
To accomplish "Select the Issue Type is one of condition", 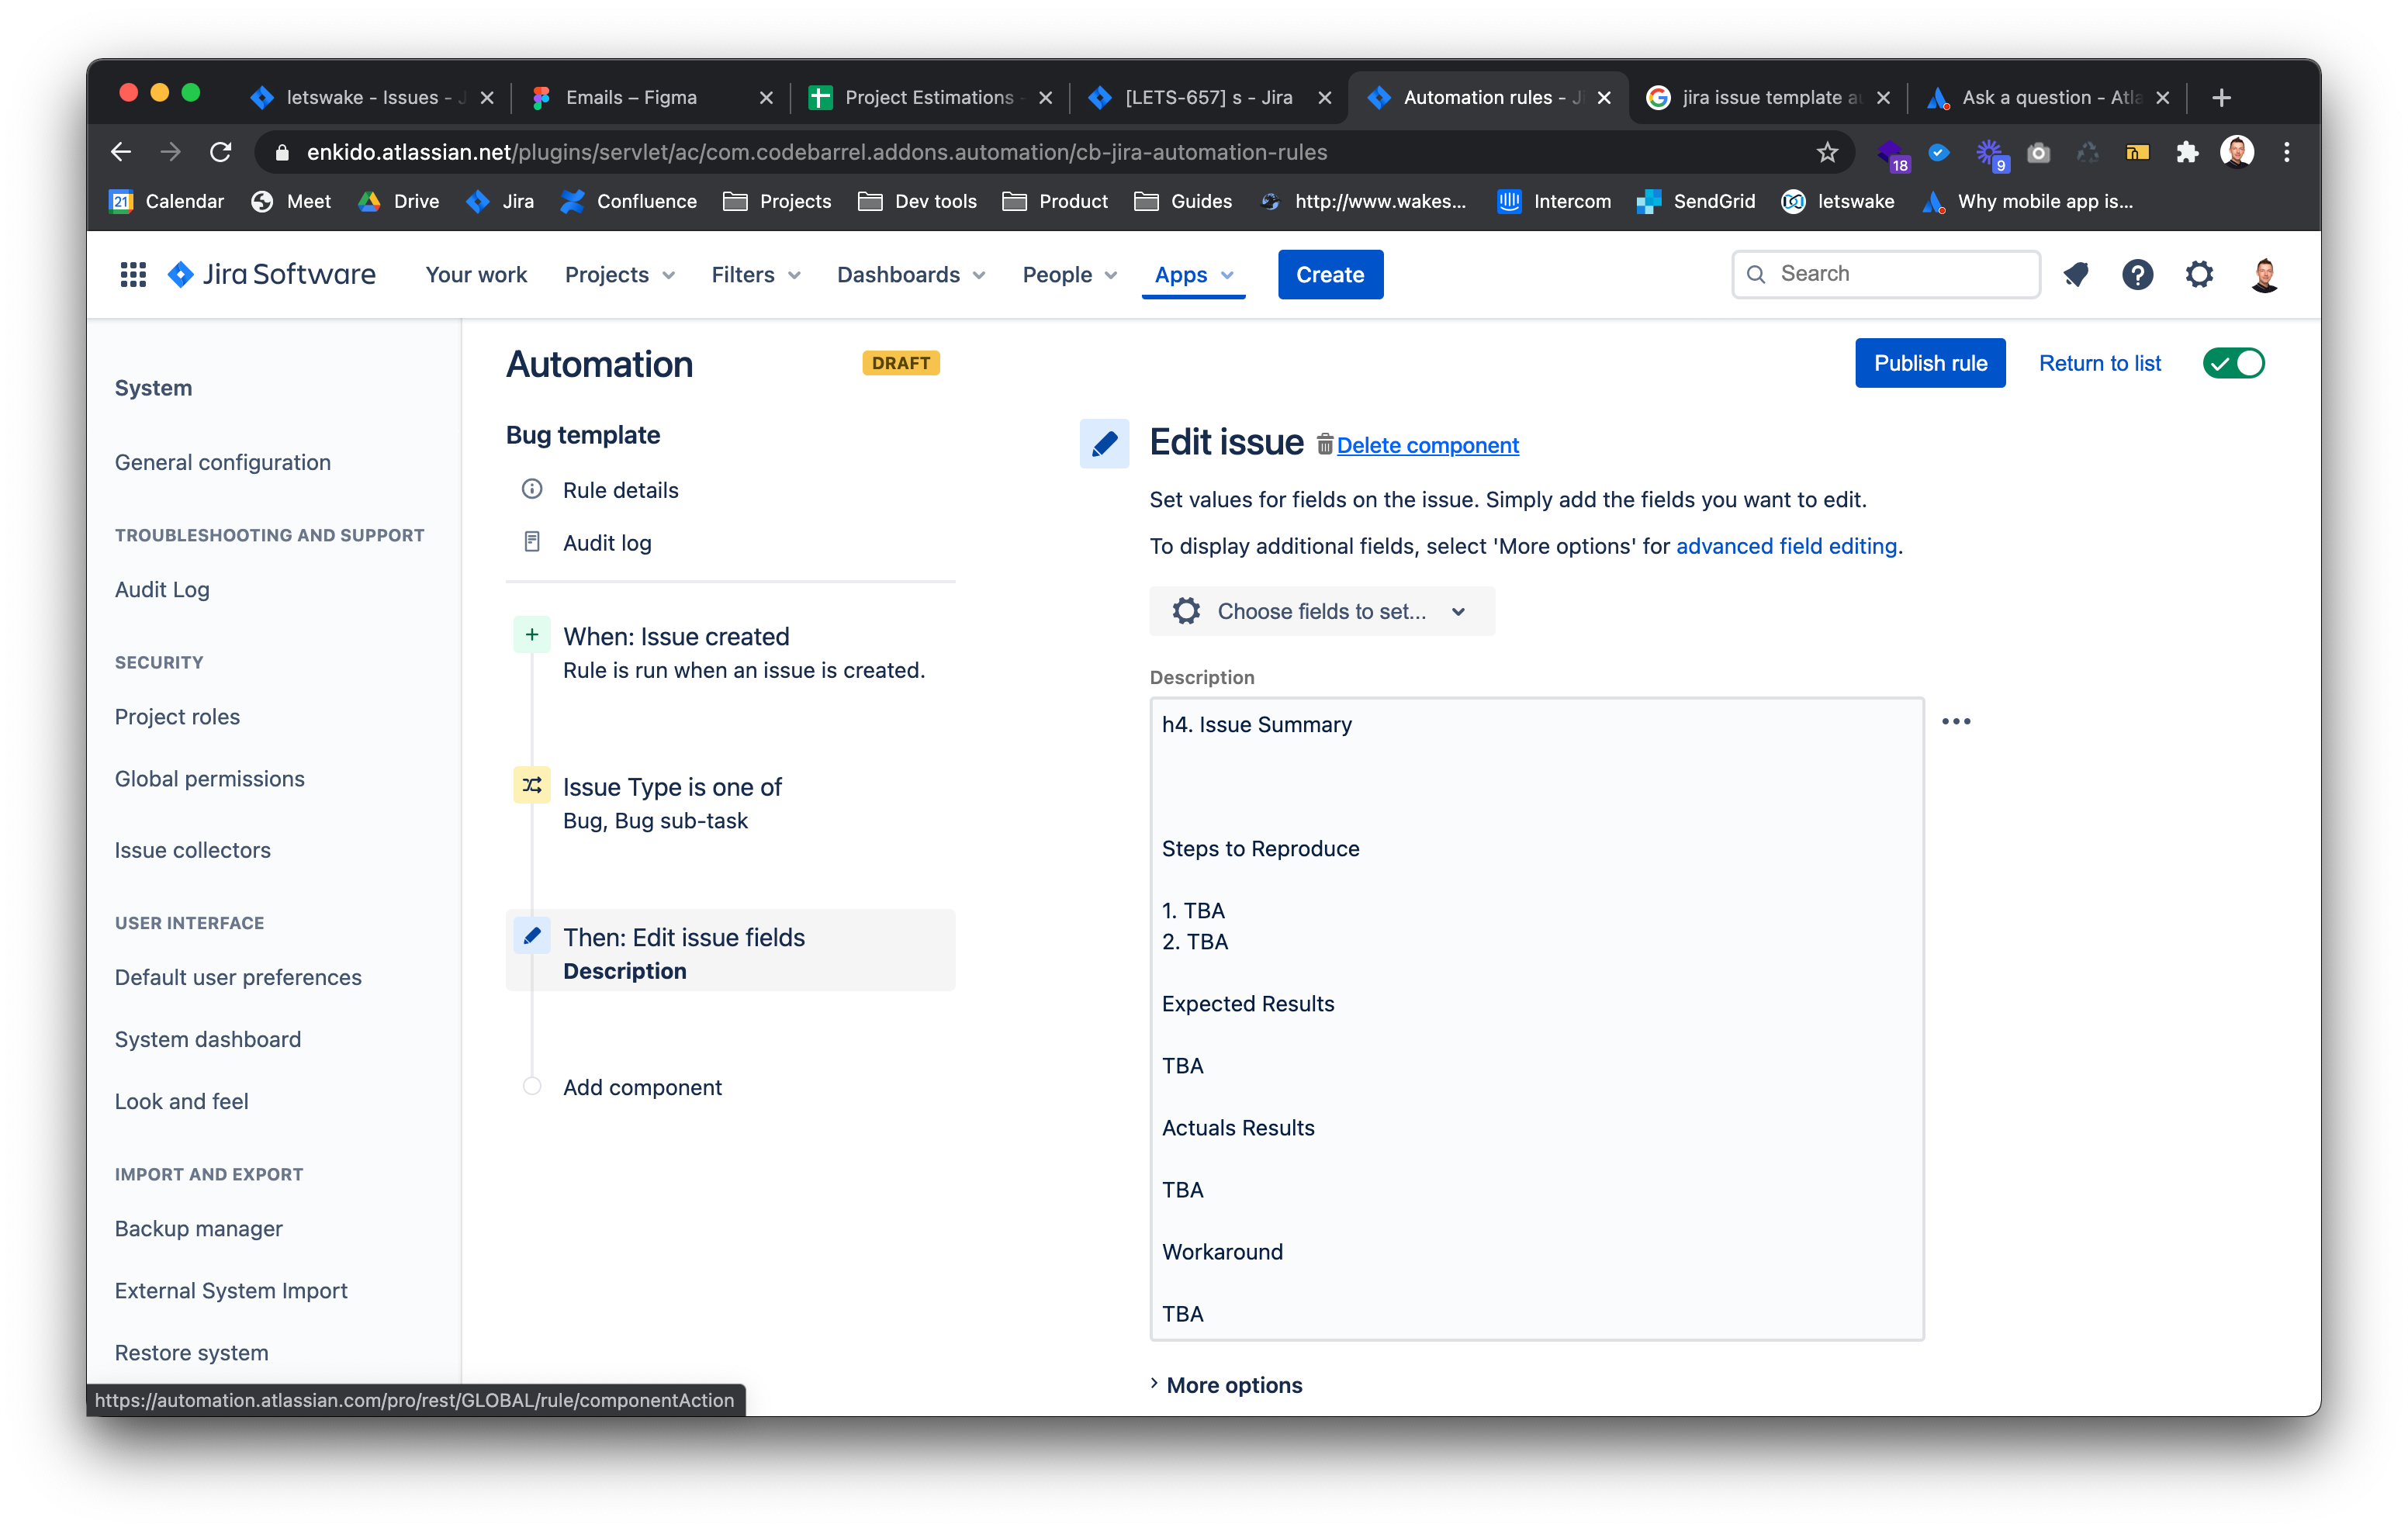I will [731, 802].
